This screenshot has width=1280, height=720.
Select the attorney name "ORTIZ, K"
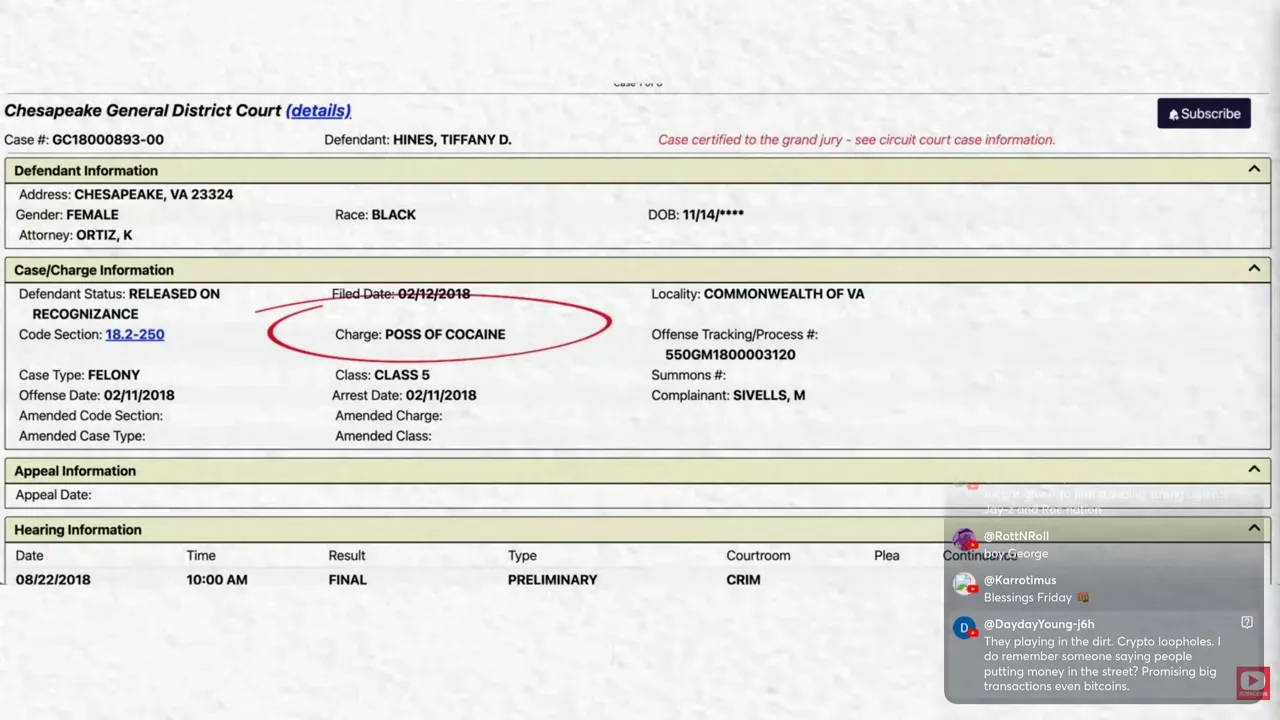(x=104, y=235)
